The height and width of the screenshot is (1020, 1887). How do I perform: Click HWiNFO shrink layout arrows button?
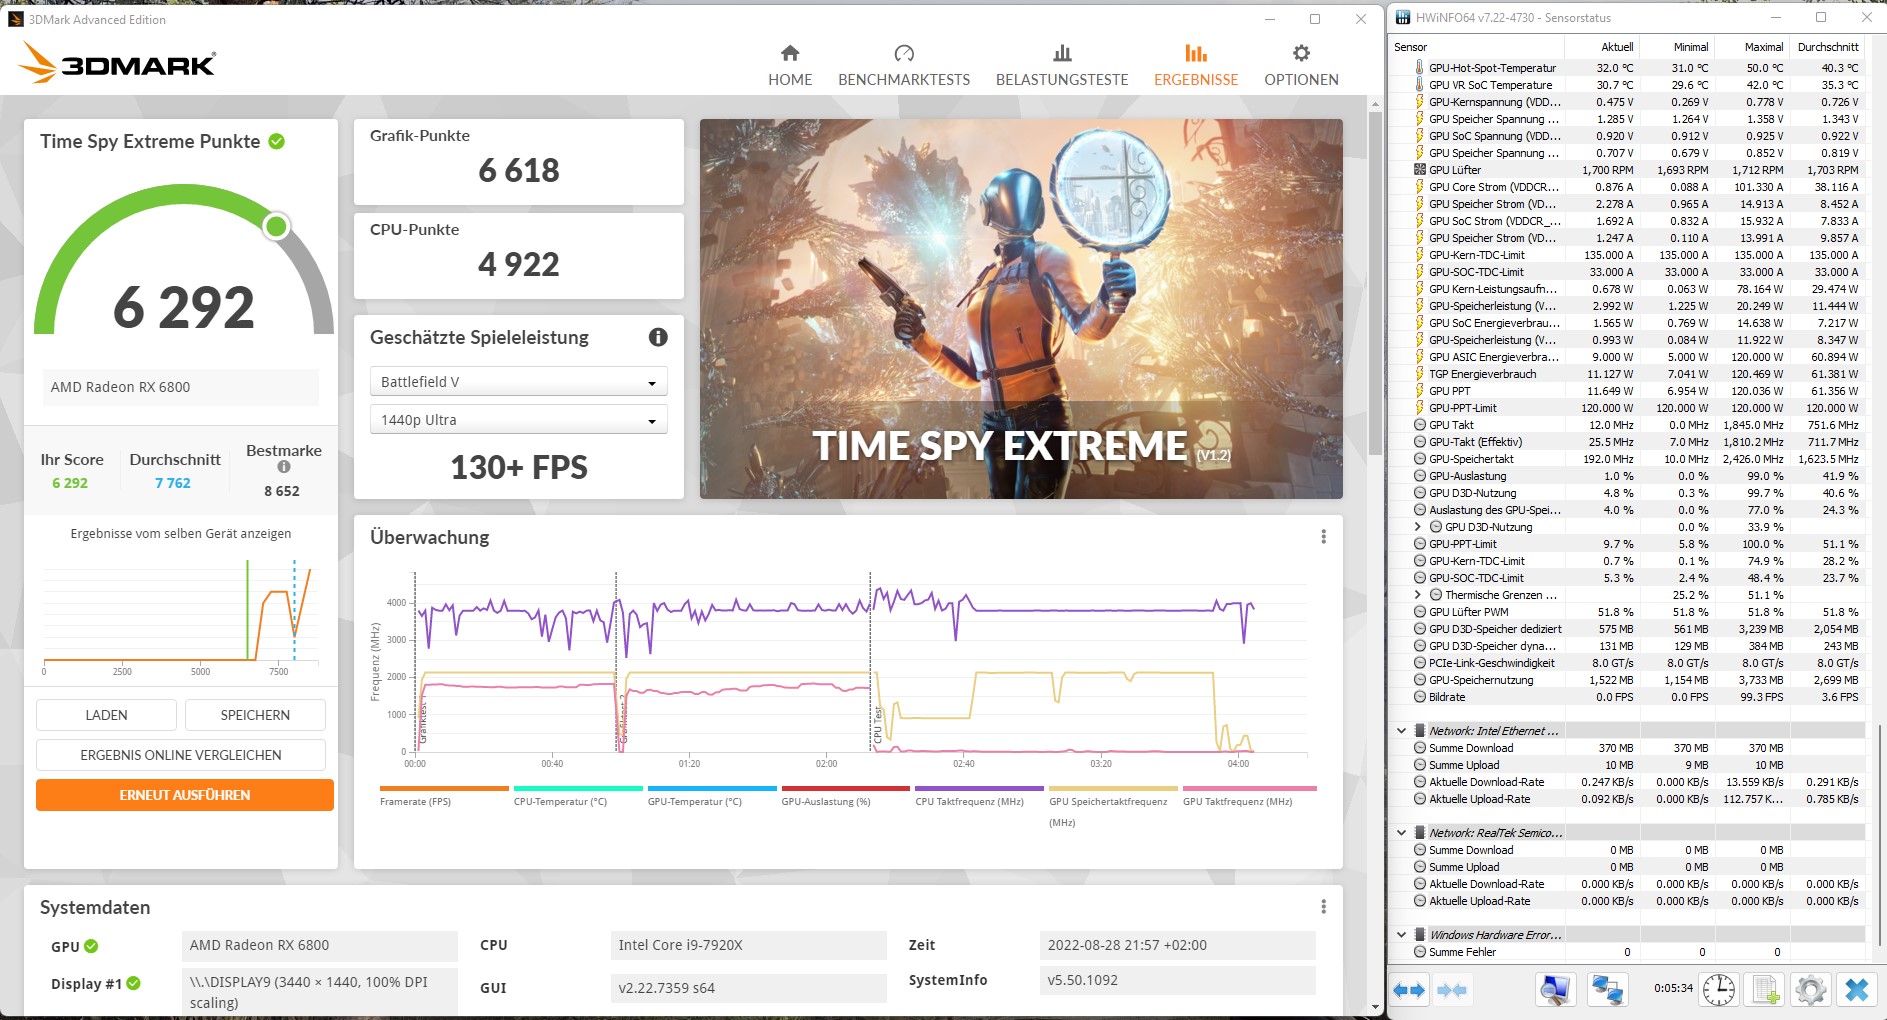[1452, 990]
